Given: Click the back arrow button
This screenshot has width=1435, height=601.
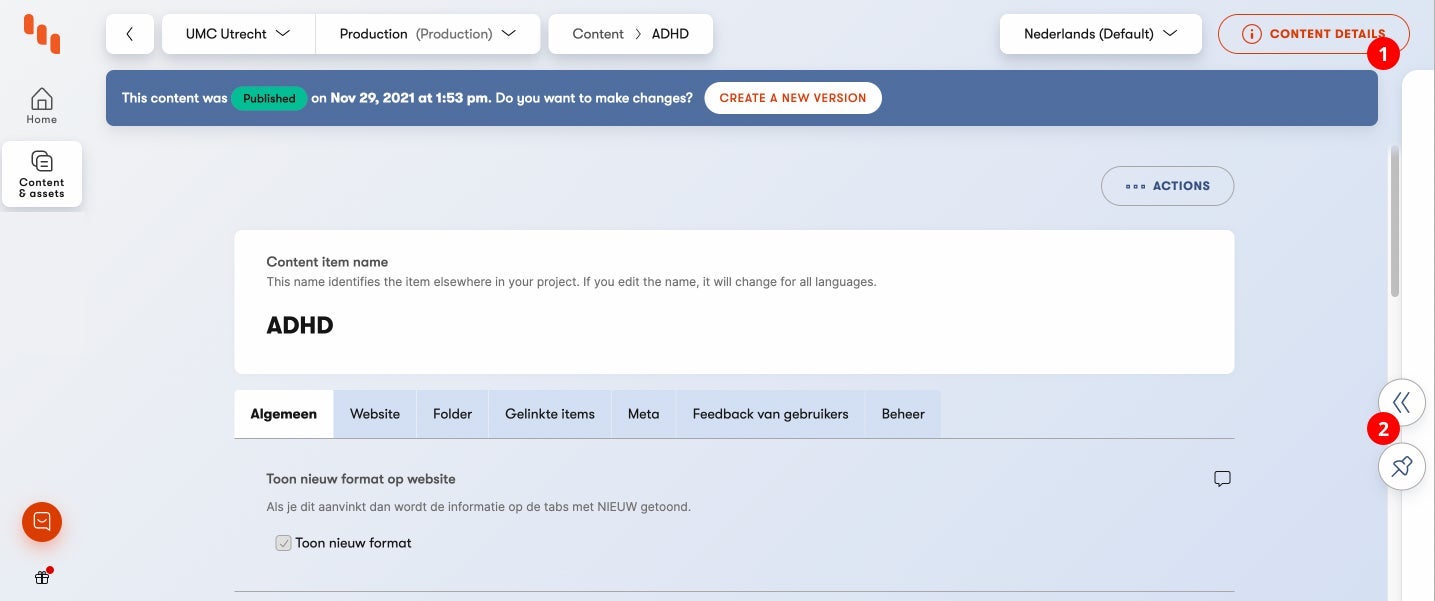Looking at the screenshot, I should (130, 34).
